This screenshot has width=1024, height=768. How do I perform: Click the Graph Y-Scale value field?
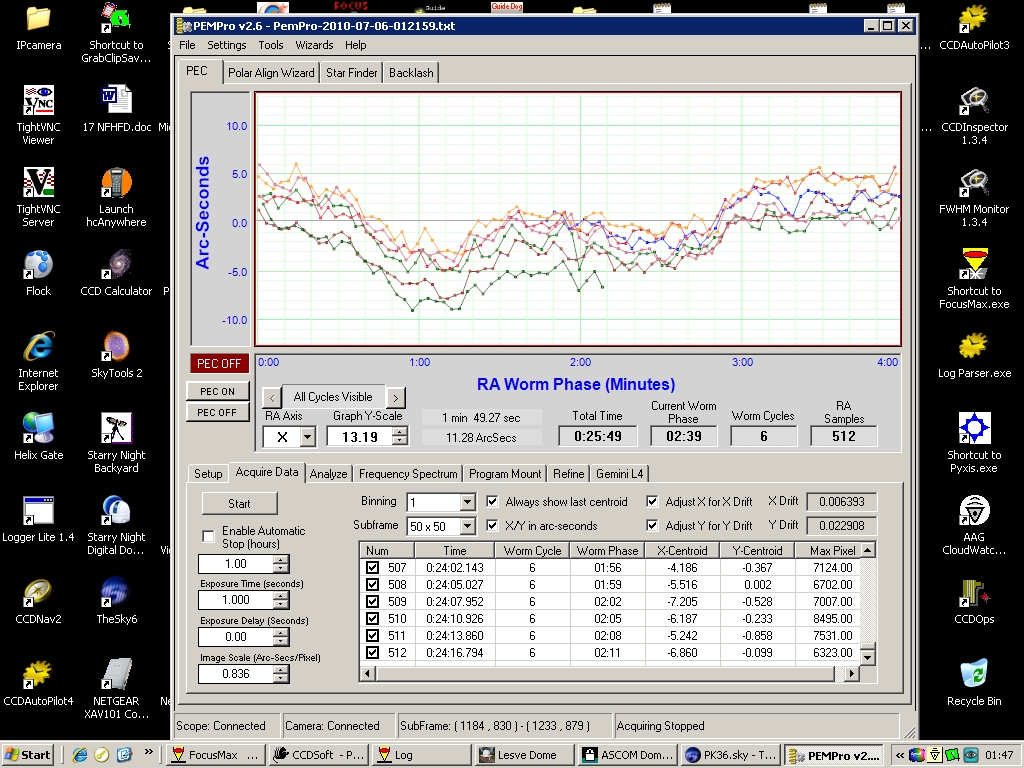(x=360, y=437)
